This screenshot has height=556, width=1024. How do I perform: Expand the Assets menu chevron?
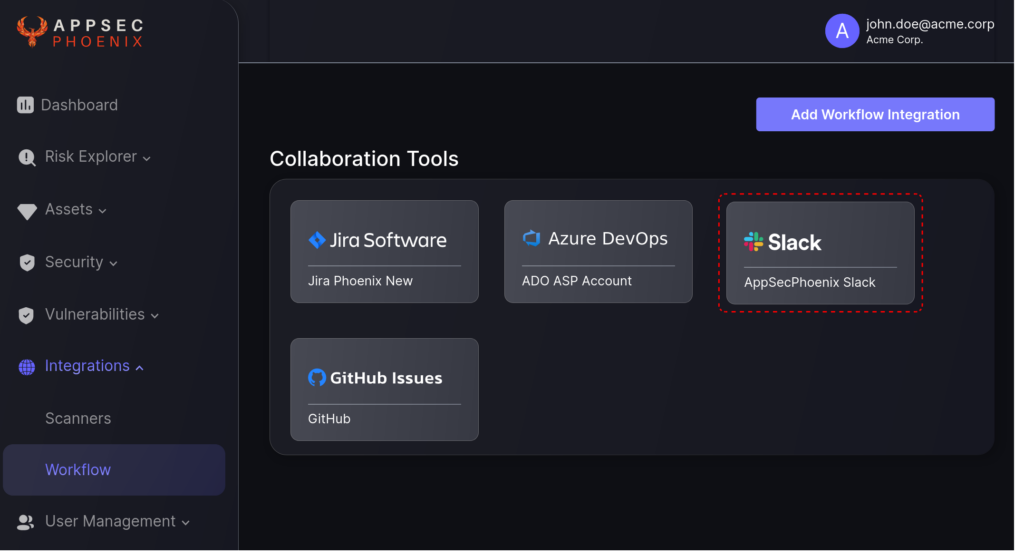[x=103, y=212]
